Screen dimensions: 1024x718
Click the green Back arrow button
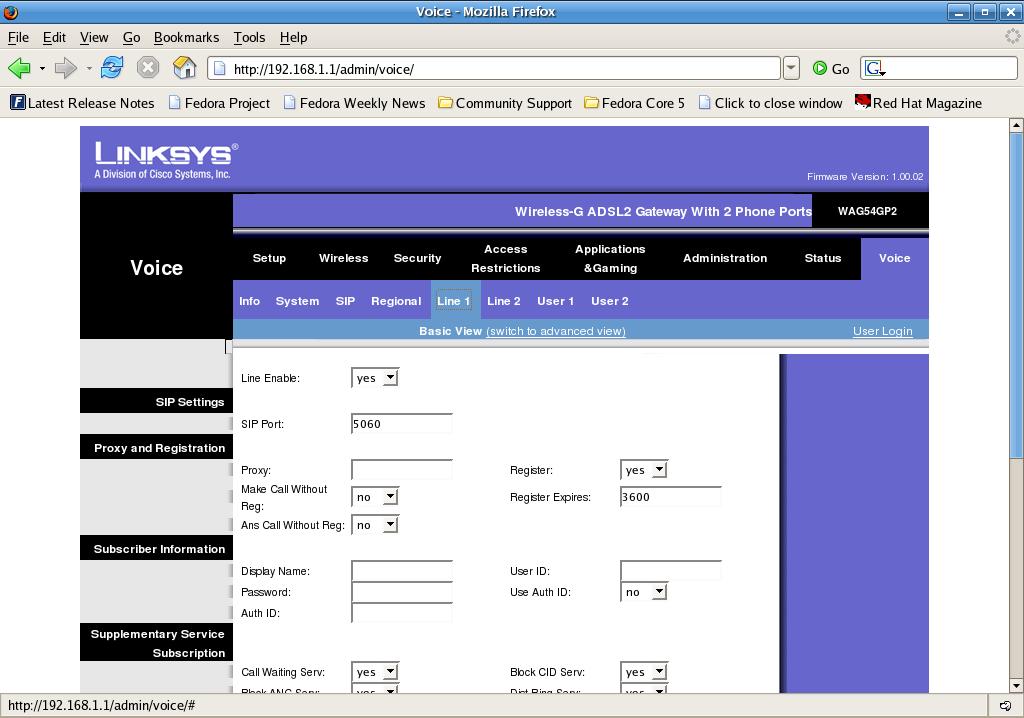point(18,68)
